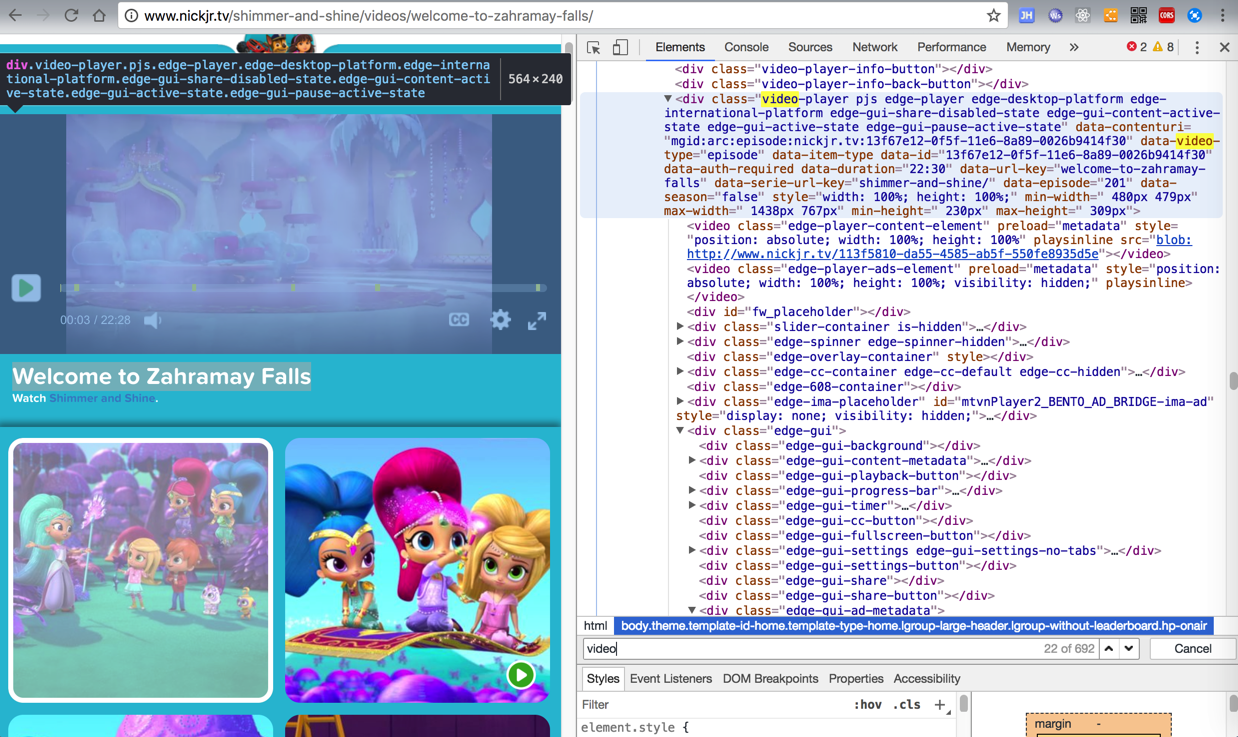Expand the slider-container is-hidden div
Screen dimensions: 1238x737
point(680,327)
